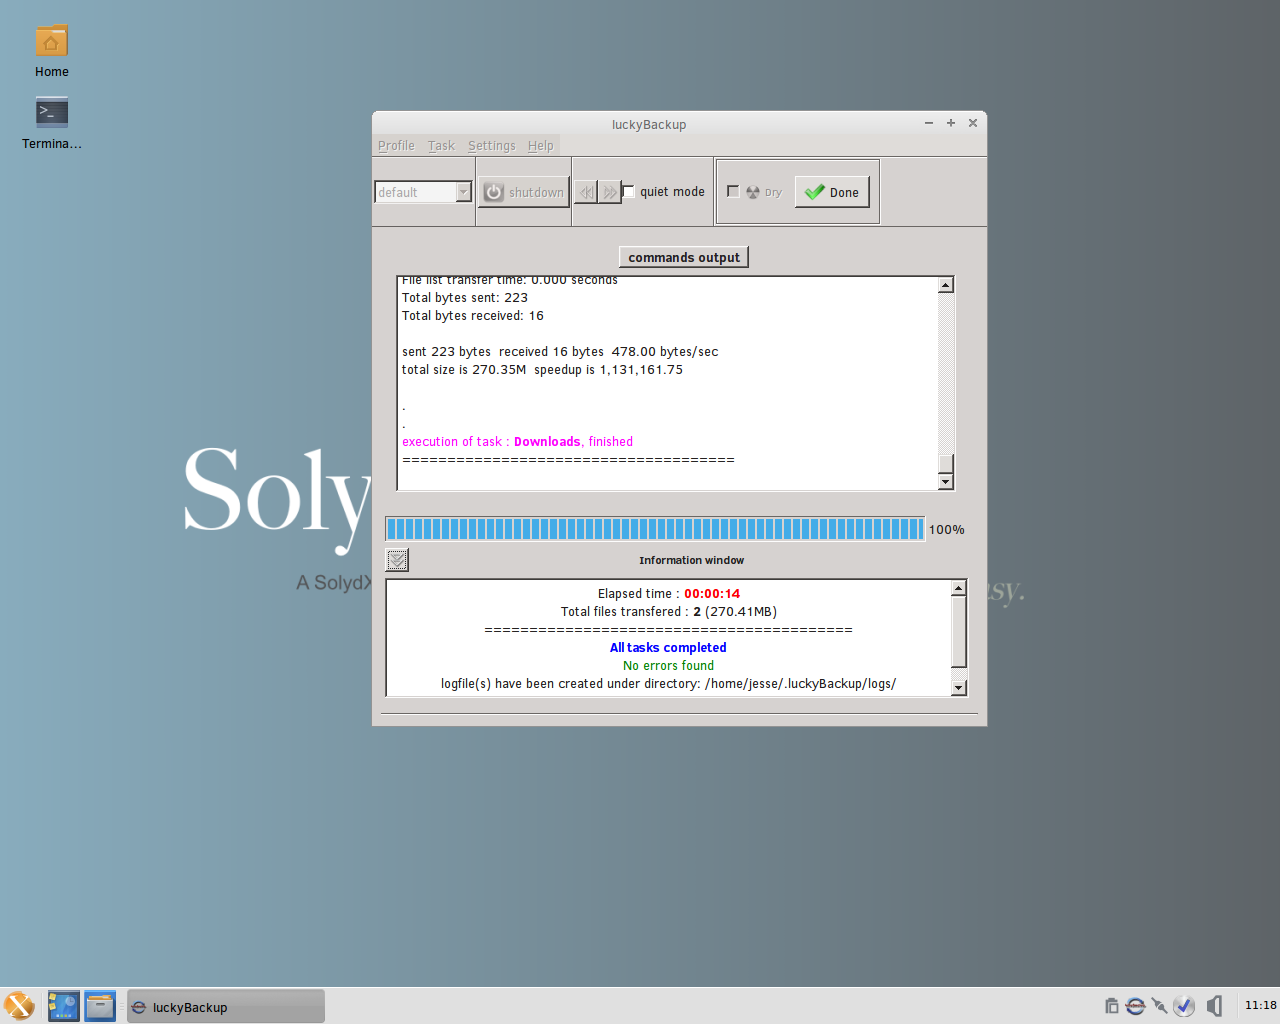Screen dimensions: 1280x1024
Task: Open the default profile dropdown
Action: [x=423, y=192]
